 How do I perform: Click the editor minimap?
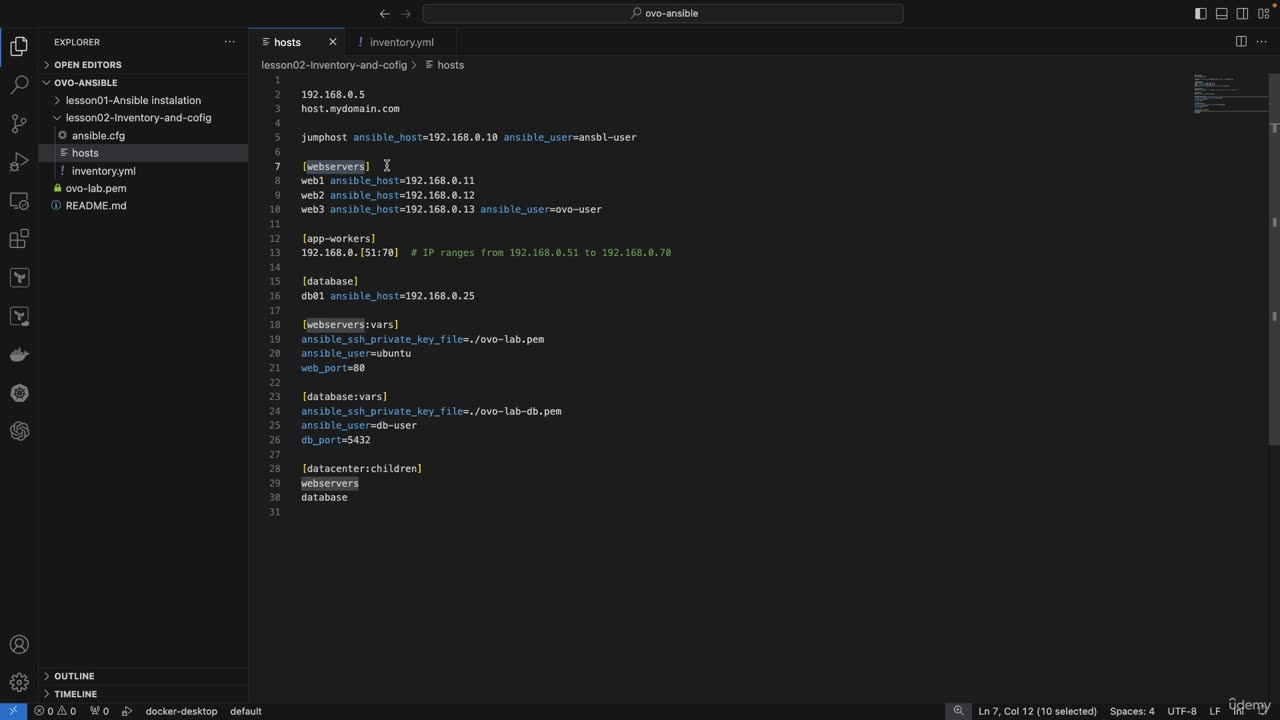[x=1229, y=95]
